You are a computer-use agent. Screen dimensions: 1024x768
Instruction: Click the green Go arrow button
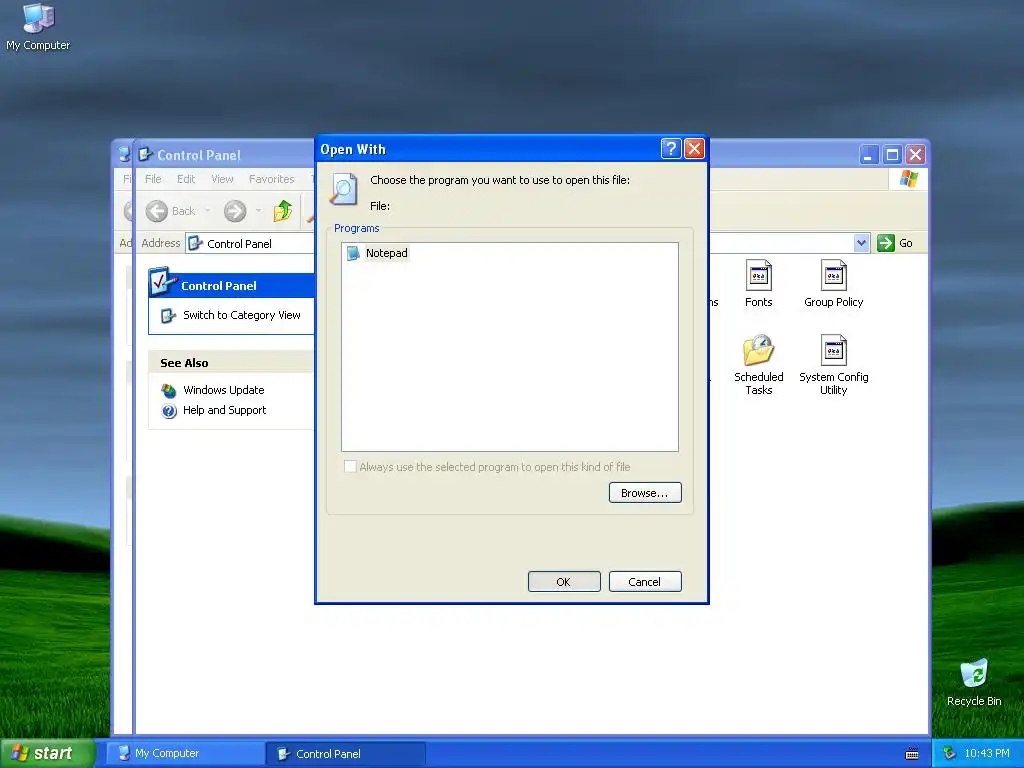coord(886,243)
